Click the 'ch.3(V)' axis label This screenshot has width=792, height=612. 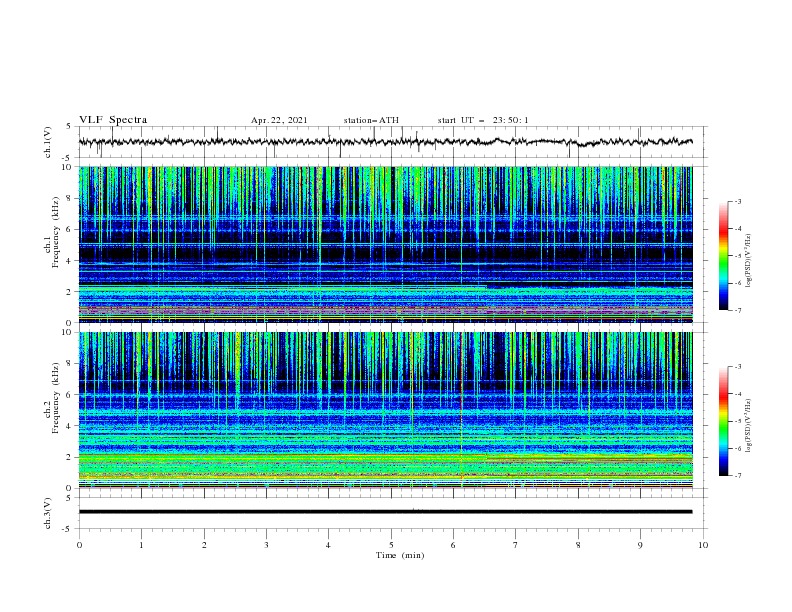click(48, 513)
